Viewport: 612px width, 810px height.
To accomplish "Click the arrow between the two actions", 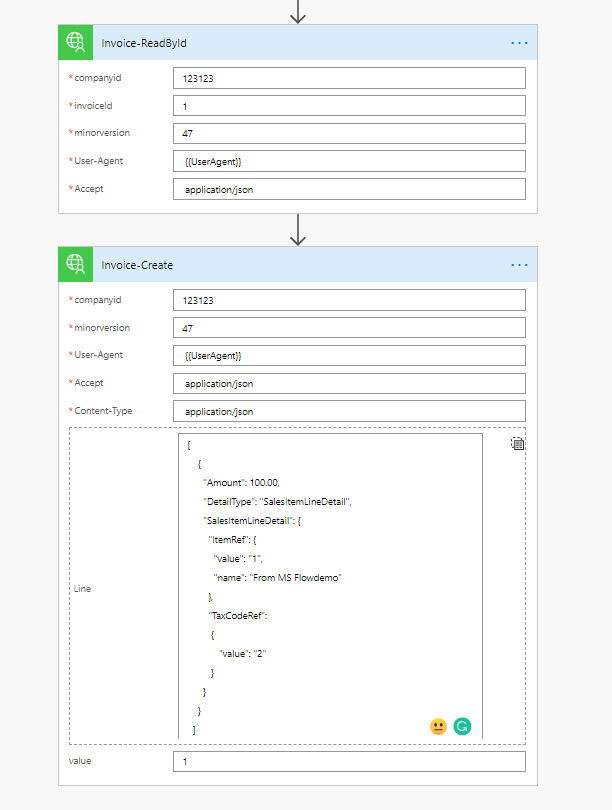I will [298, 229].
